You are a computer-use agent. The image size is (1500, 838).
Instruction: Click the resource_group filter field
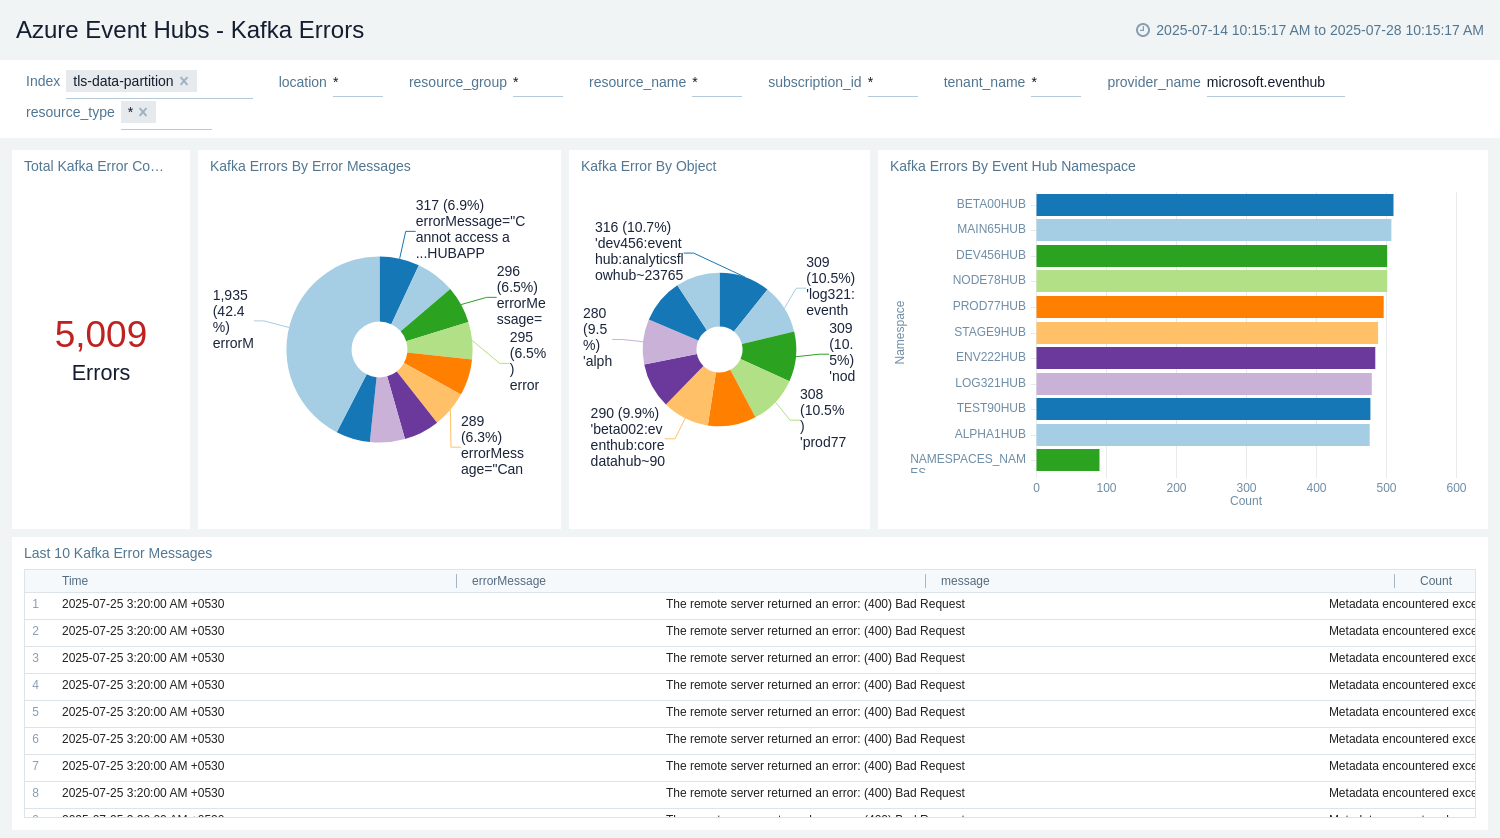coord(538,82)
